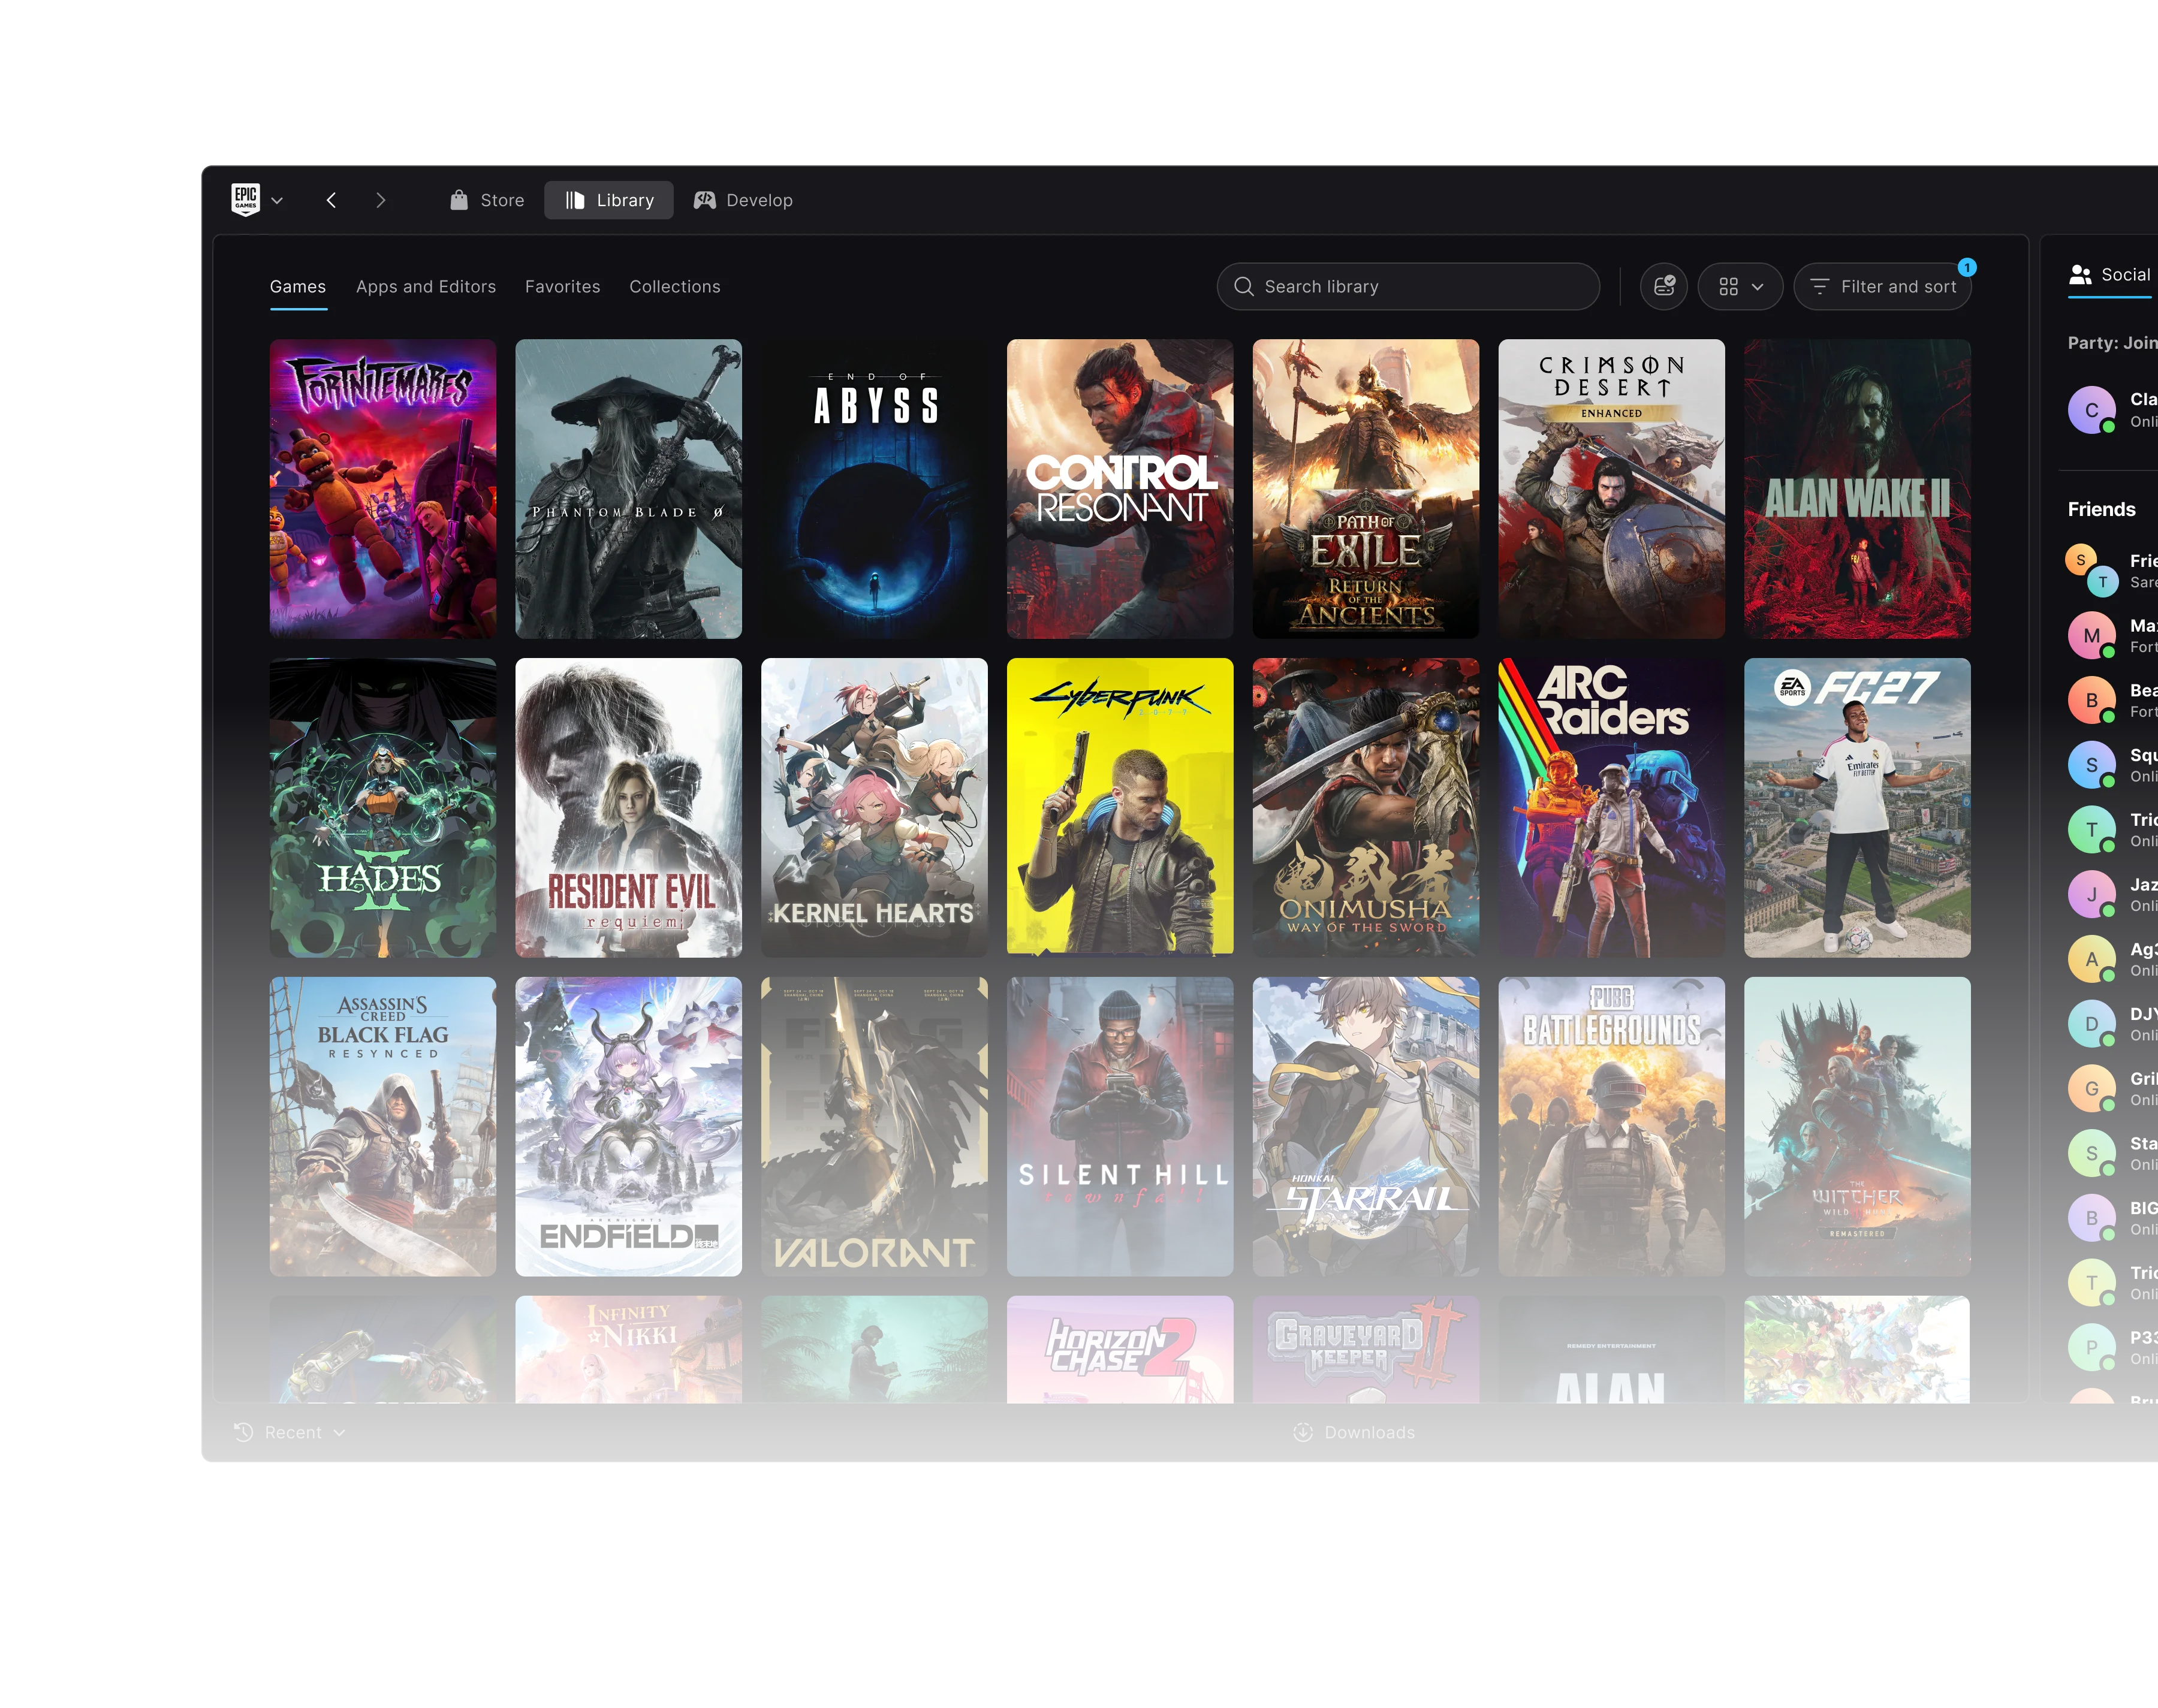
Task: Open the Collections tab
Action: 675,286
